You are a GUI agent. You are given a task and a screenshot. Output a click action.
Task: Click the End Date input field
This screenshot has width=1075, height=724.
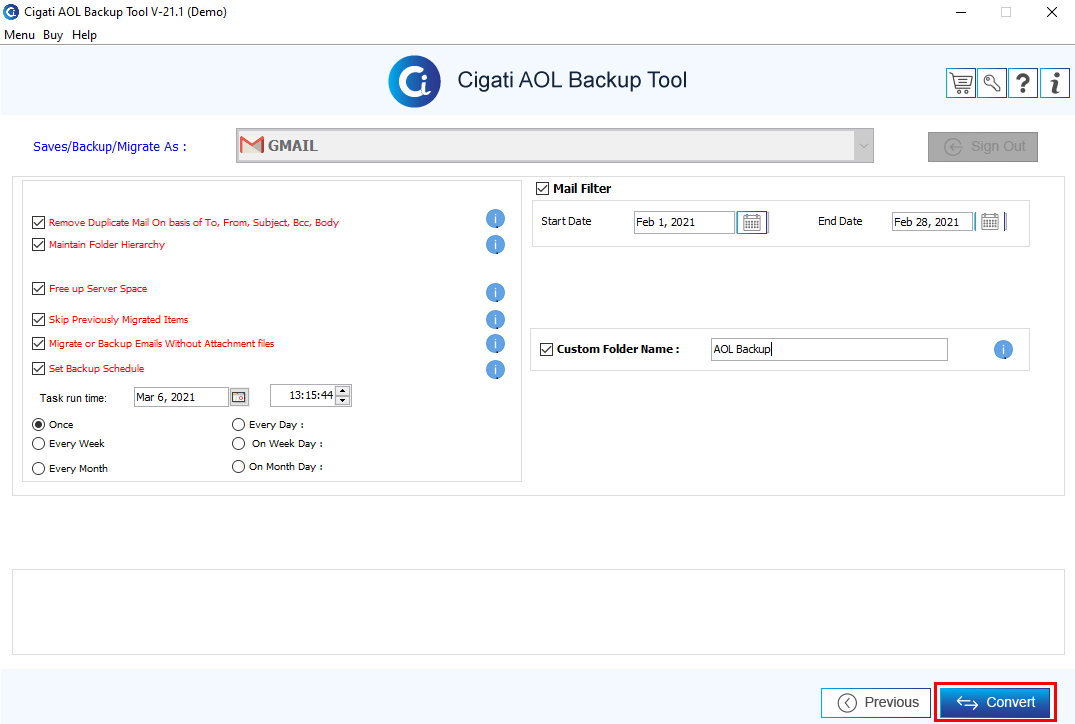(x=932, y=221)
